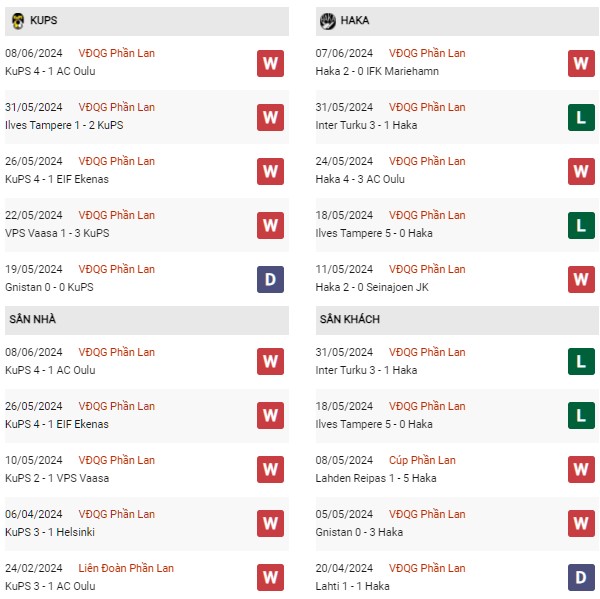Screen dimensions: 600x599
Task: Click the KuPS team logo icon
Action: [18, 21]
